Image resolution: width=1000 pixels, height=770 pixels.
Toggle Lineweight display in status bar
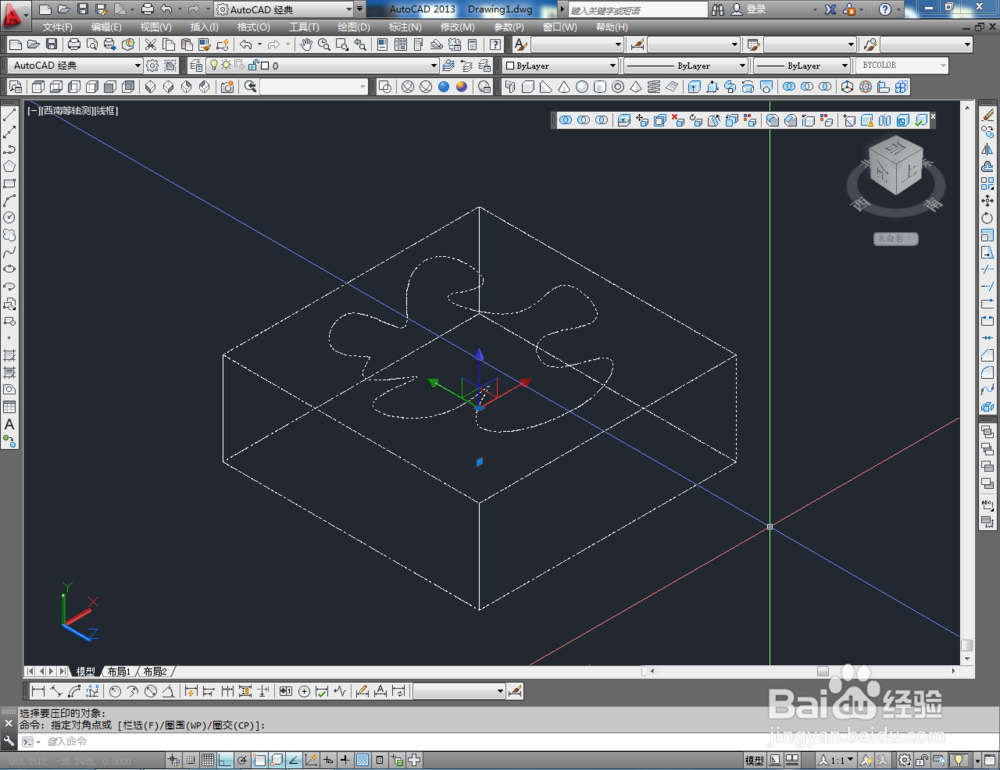345,760
